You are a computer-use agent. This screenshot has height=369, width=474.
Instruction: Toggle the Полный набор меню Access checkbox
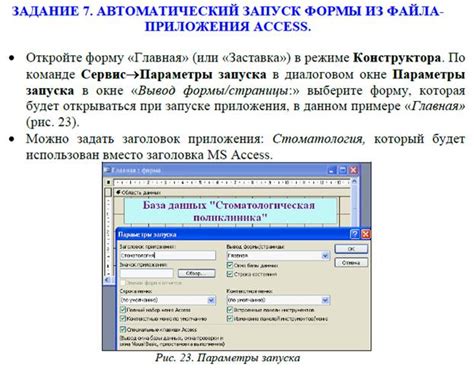(x=123, y=310)
